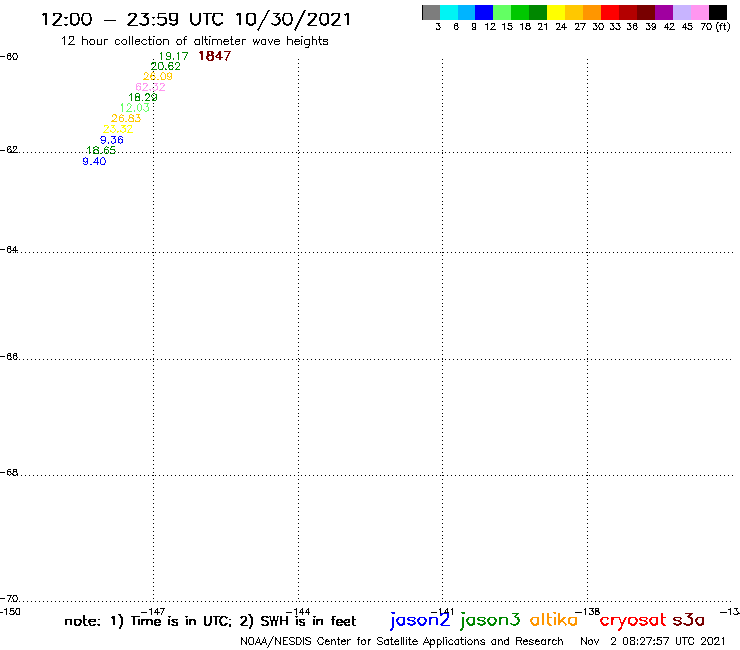Select the longitude axis label -141

pyautogui.click(x=442, y=612)
